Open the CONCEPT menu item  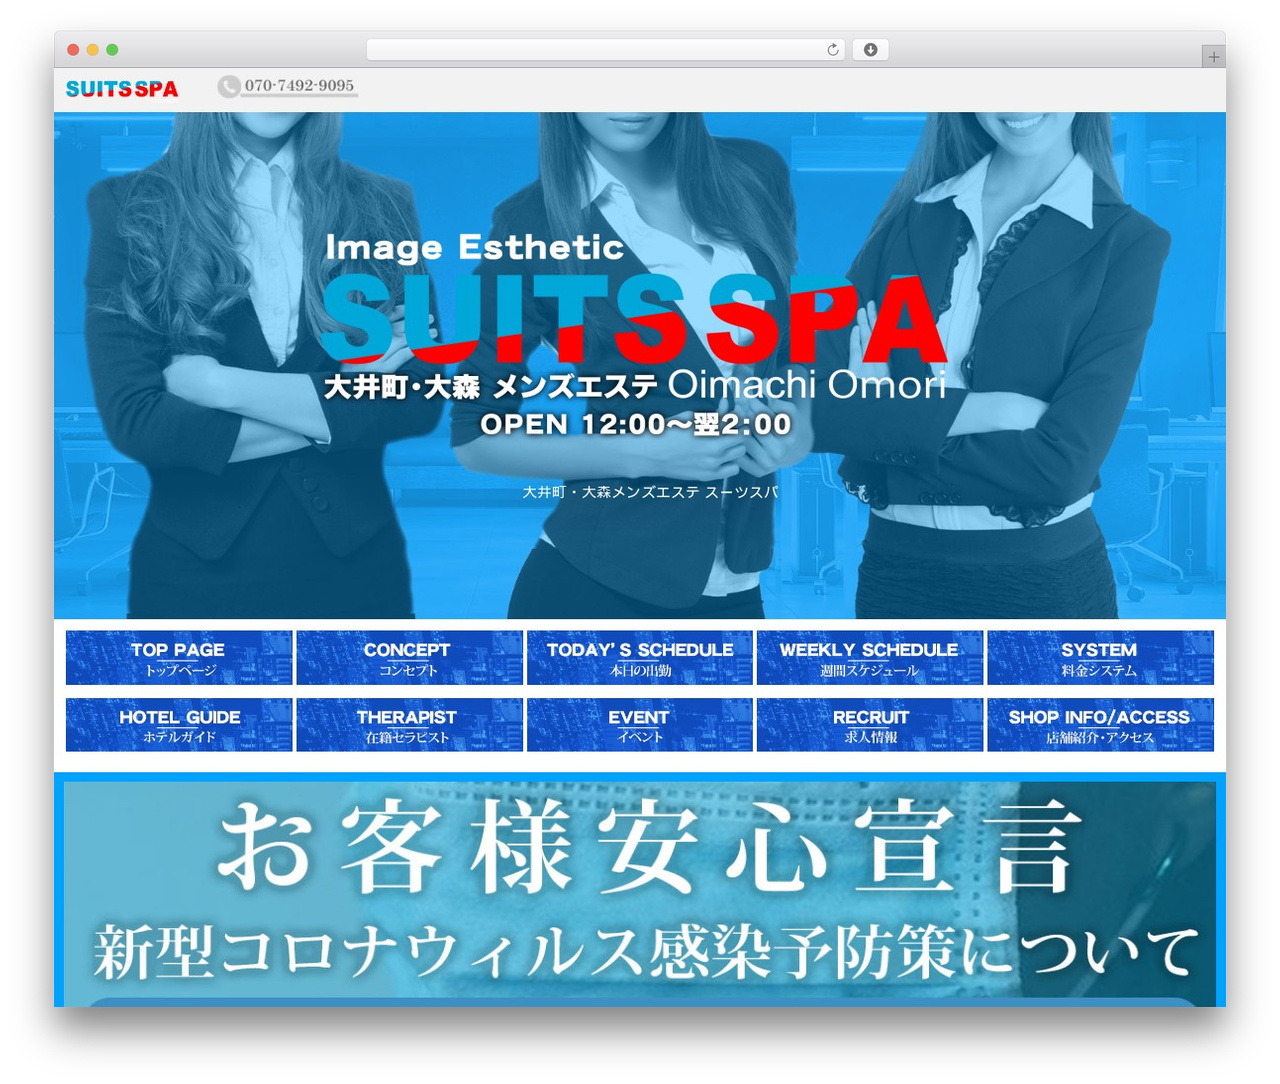(x=409, y=658)
